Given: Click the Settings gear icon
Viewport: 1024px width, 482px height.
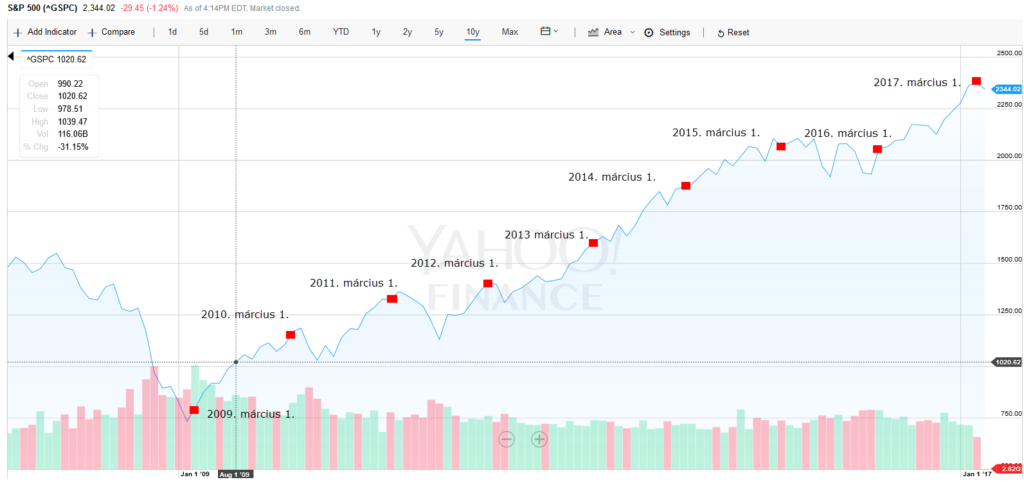Looking at the screenshot, I should [x=648, y=33].
